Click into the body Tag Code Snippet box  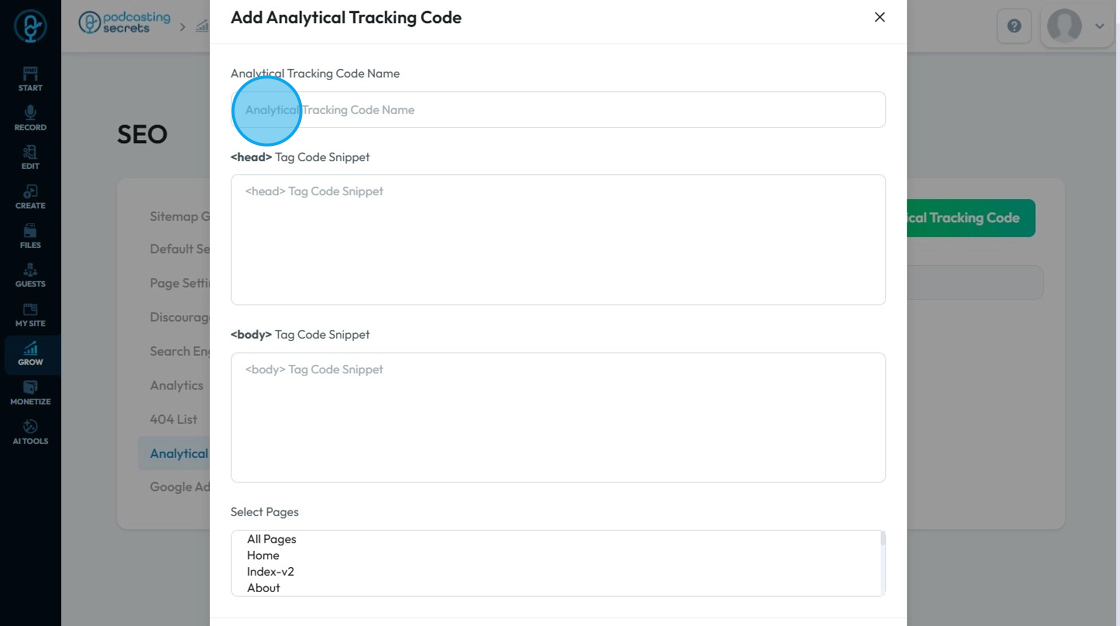click(x=558, y=417)
